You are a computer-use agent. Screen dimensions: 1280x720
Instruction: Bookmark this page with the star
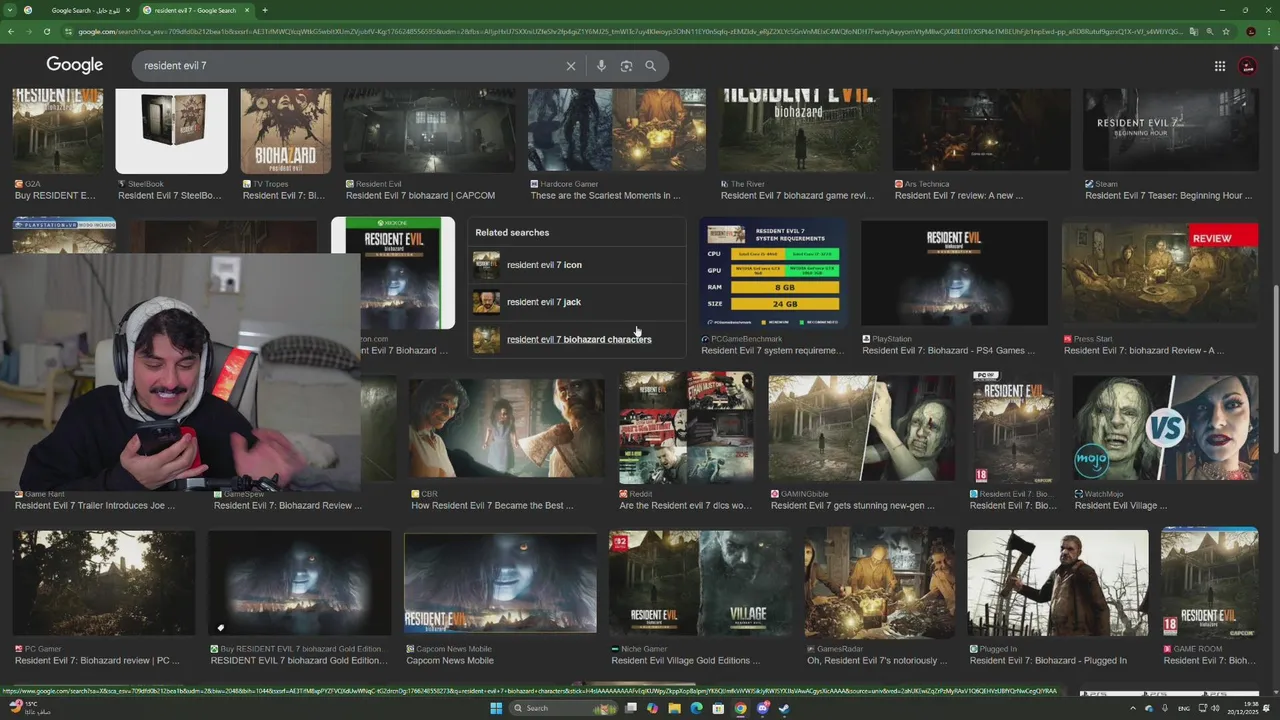pos(1226,32)
